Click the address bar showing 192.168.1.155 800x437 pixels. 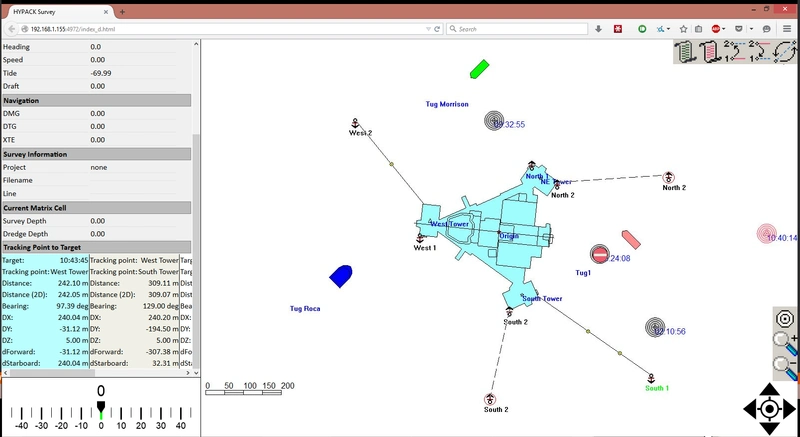click(x=224, y=29)
